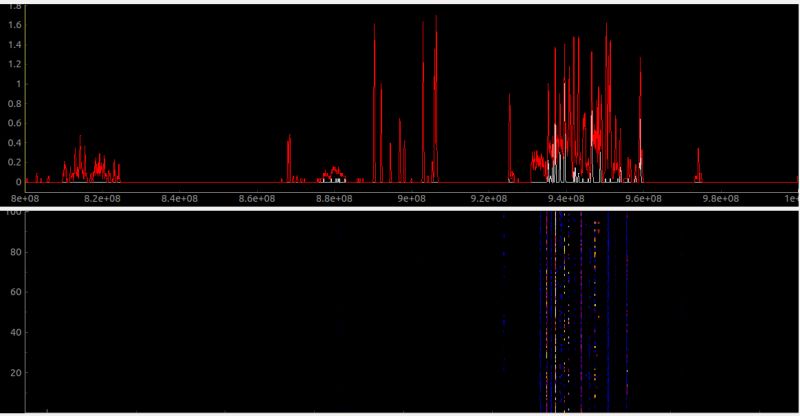
Task: Click the twin red peak near 8.68e+08
Action: (289, 158)
